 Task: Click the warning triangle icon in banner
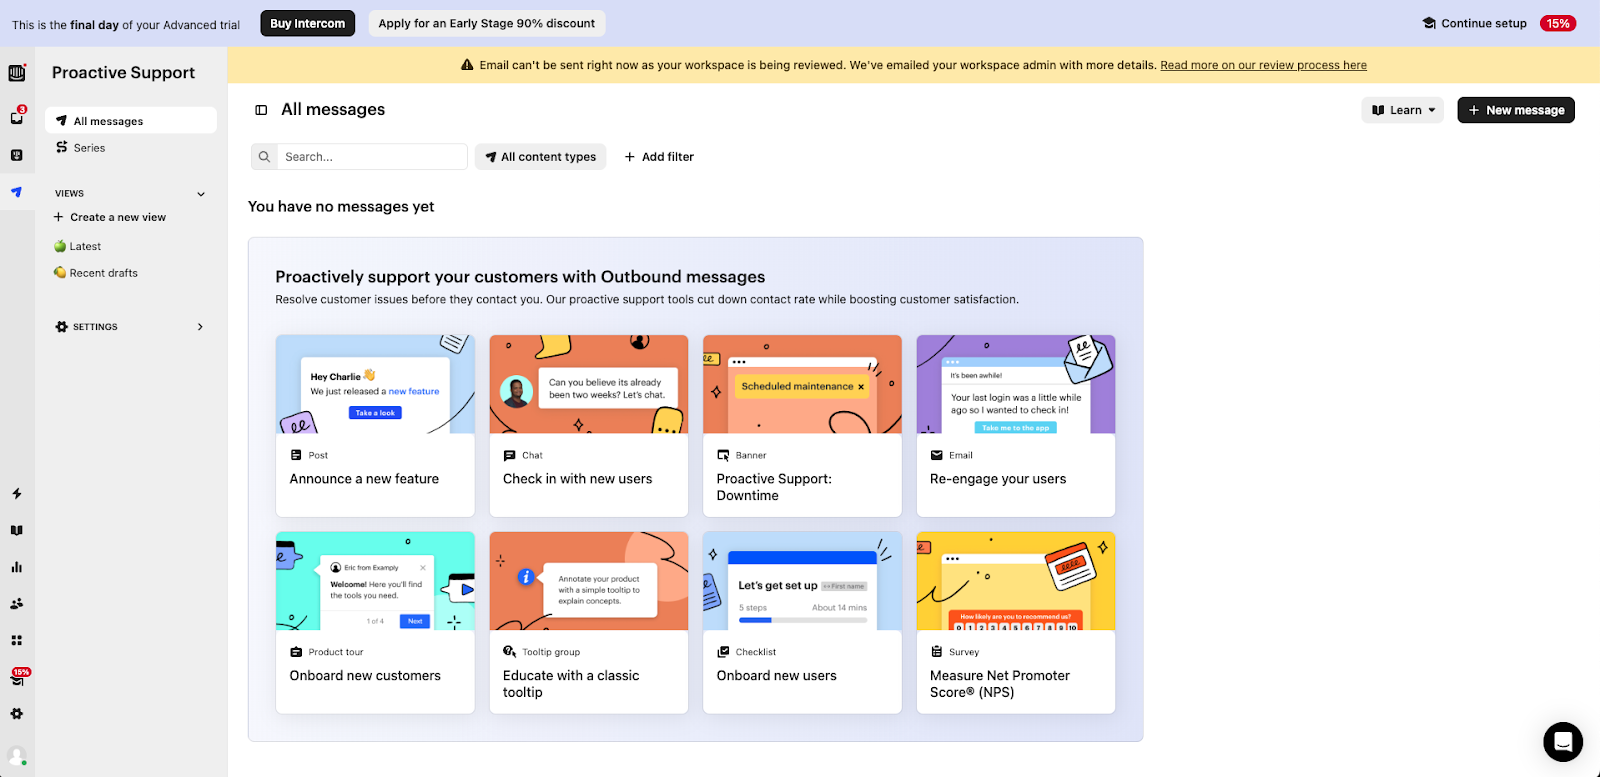coord(467,65)
